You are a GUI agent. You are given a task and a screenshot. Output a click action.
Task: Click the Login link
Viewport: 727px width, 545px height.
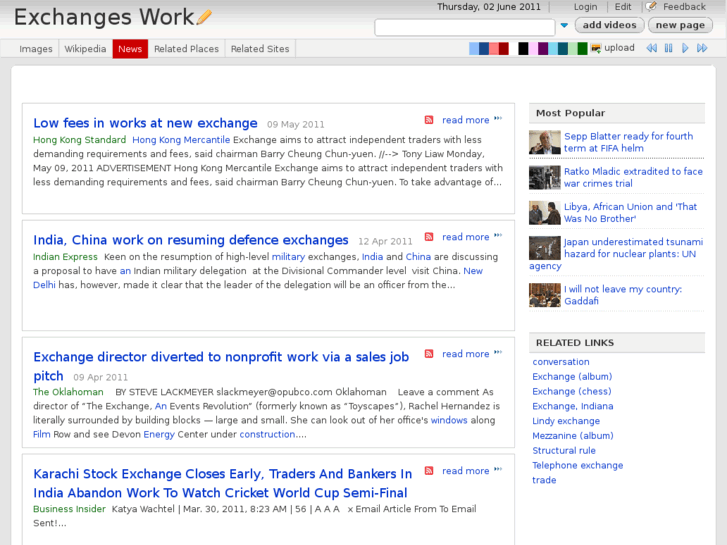(x=586, y=6)
